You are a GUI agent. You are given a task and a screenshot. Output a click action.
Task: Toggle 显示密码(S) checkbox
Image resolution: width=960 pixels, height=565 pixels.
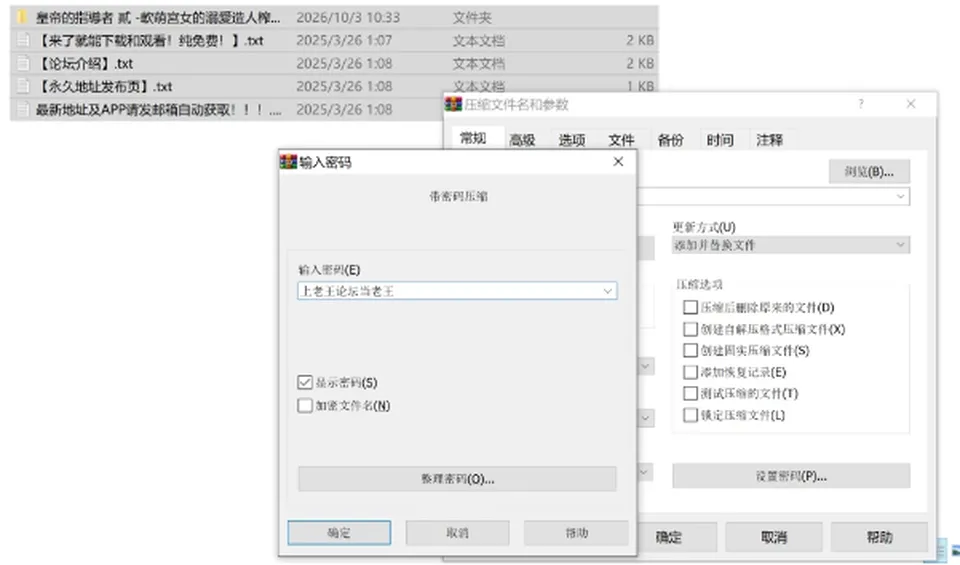pyautogui.click(x=305, y=383)
